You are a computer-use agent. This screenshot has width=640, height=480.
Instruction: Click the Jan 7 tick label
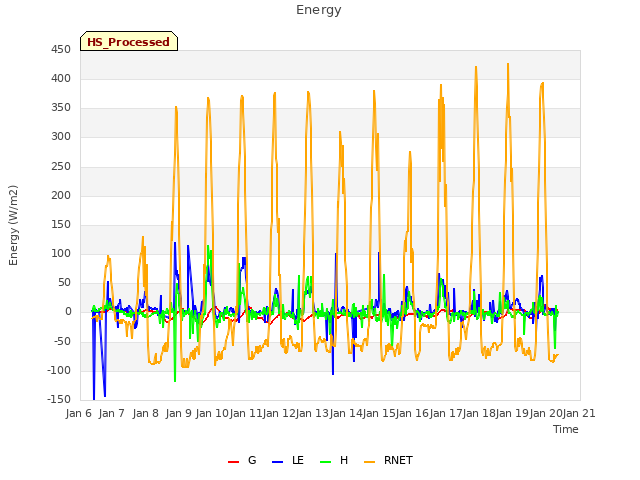pos(112,413)
